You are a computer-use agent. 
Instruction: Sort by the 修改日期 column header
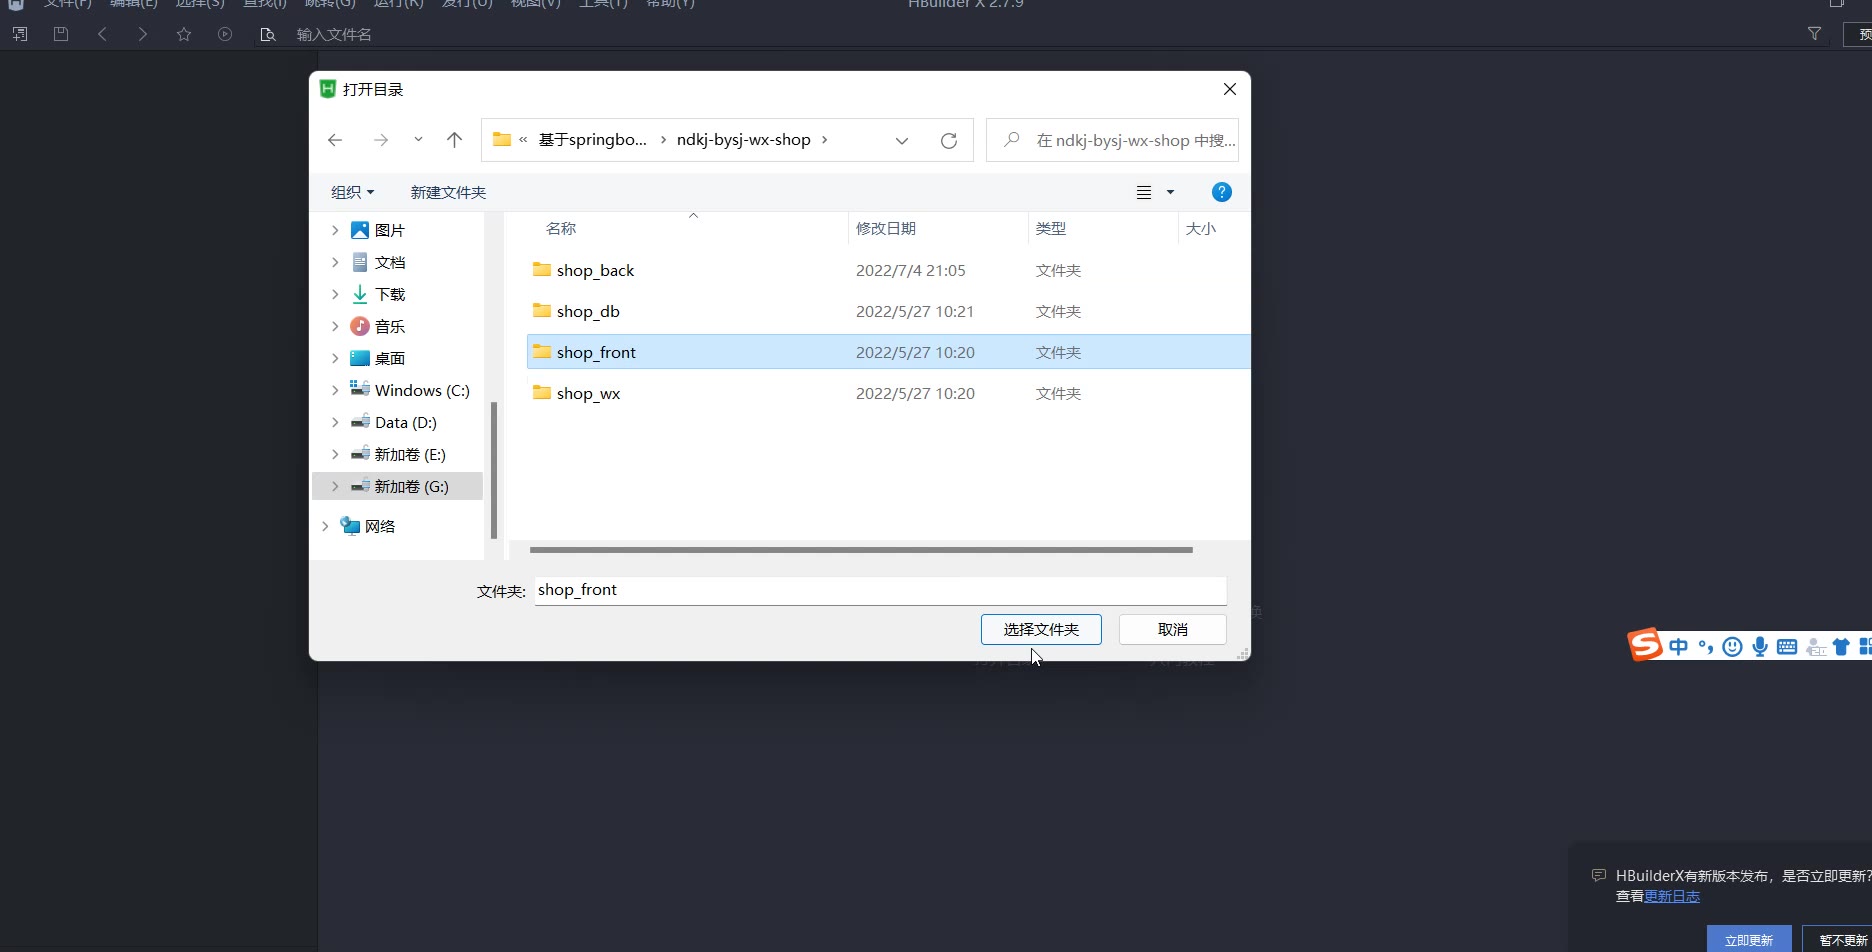coord(886,229)
